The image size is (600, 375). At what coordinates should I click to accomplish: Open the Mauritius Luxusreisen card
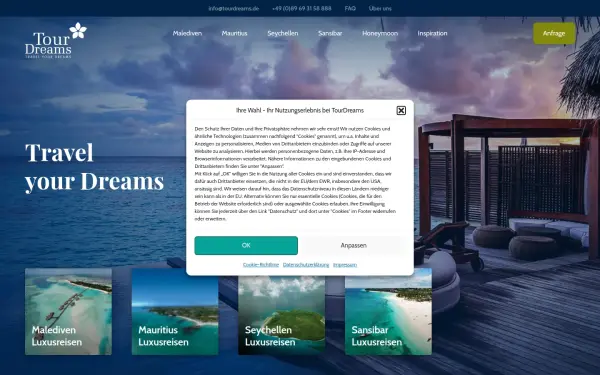(175, 311)
